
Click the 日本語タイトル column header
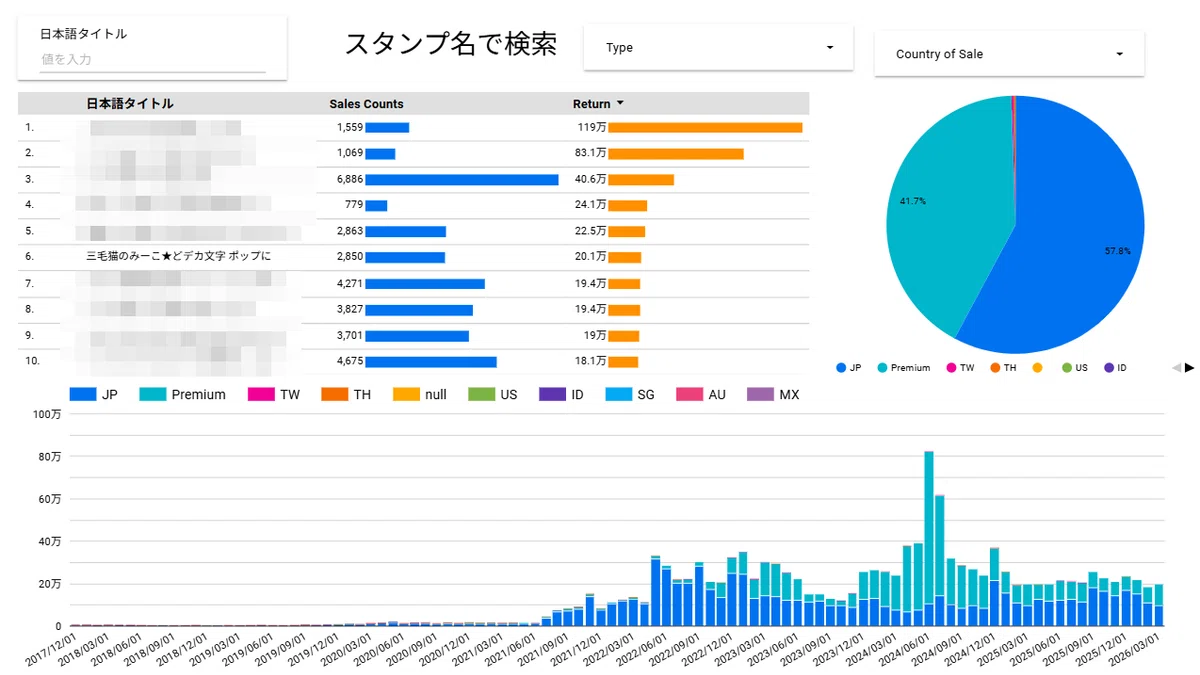click(x=130, y=104)
